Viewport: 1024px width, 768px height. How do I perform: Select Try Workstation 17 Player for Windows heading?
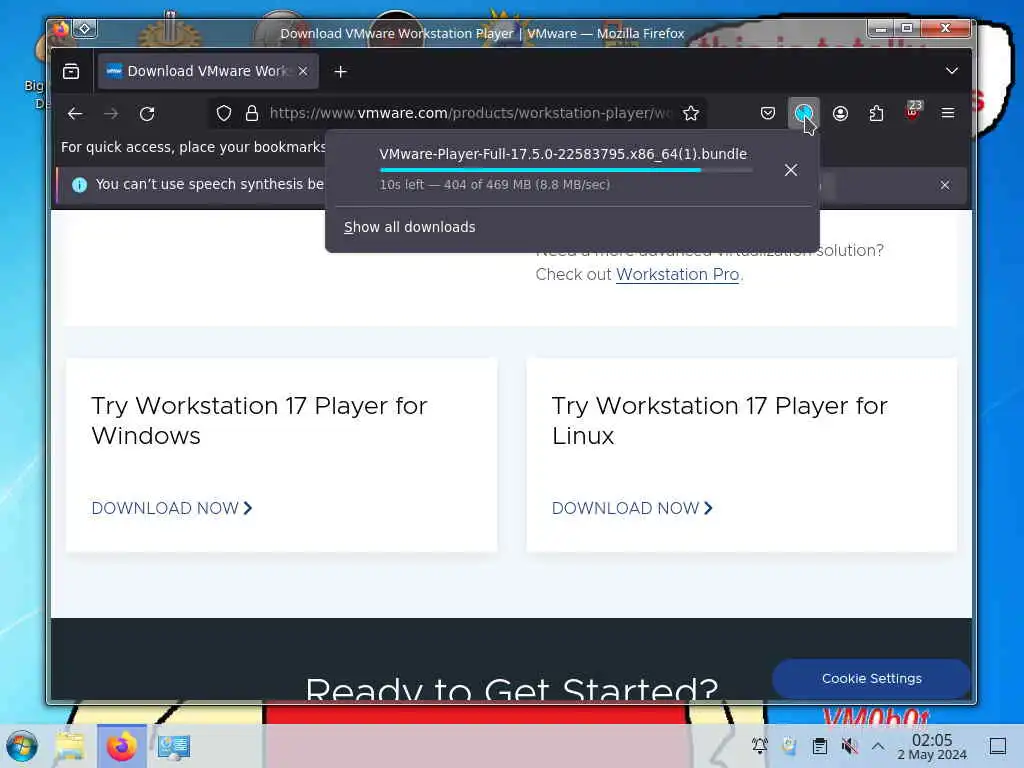pos(259,421)
